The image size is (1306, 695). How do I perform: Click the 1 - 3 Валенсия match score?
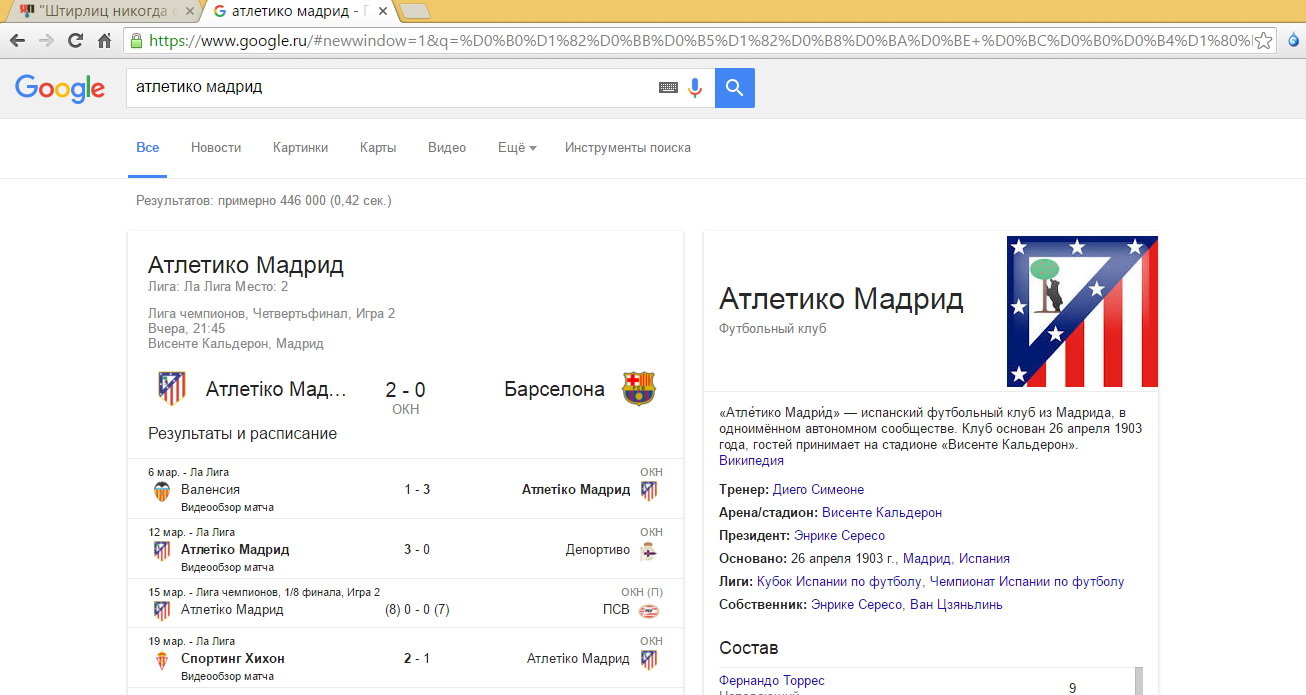click(417, 490)
